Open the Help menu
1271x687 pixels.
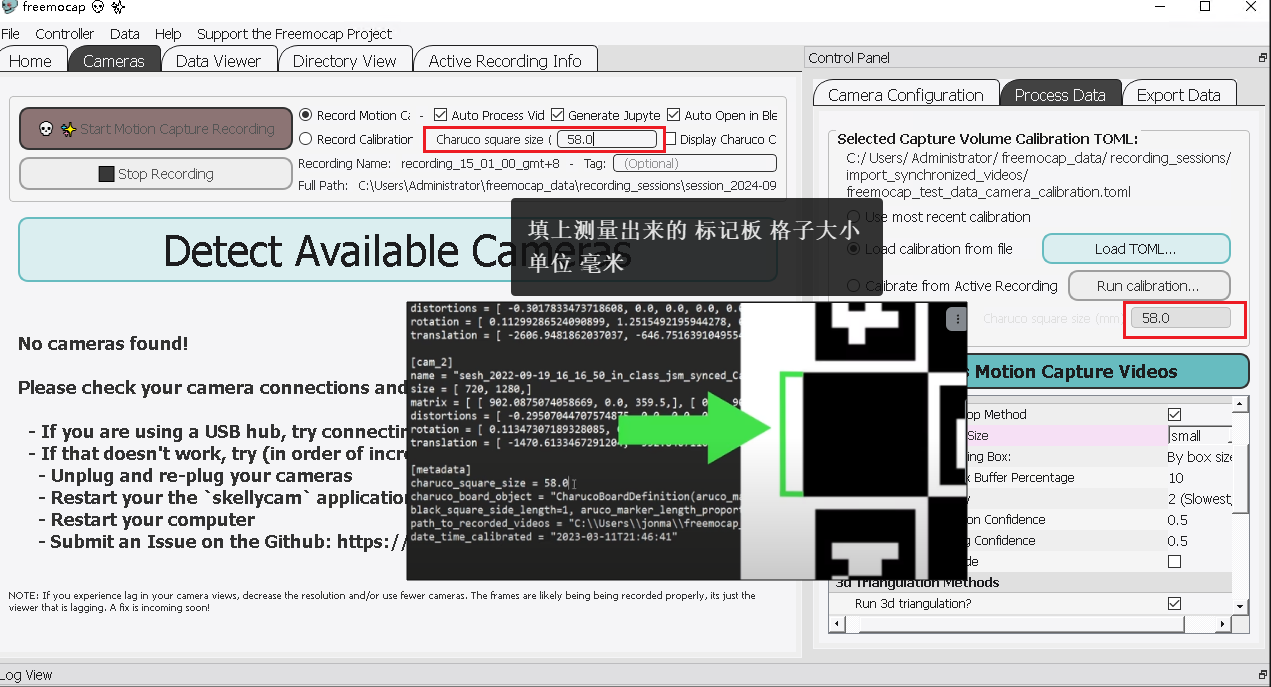pyautogui.click(x=168, y=34)
